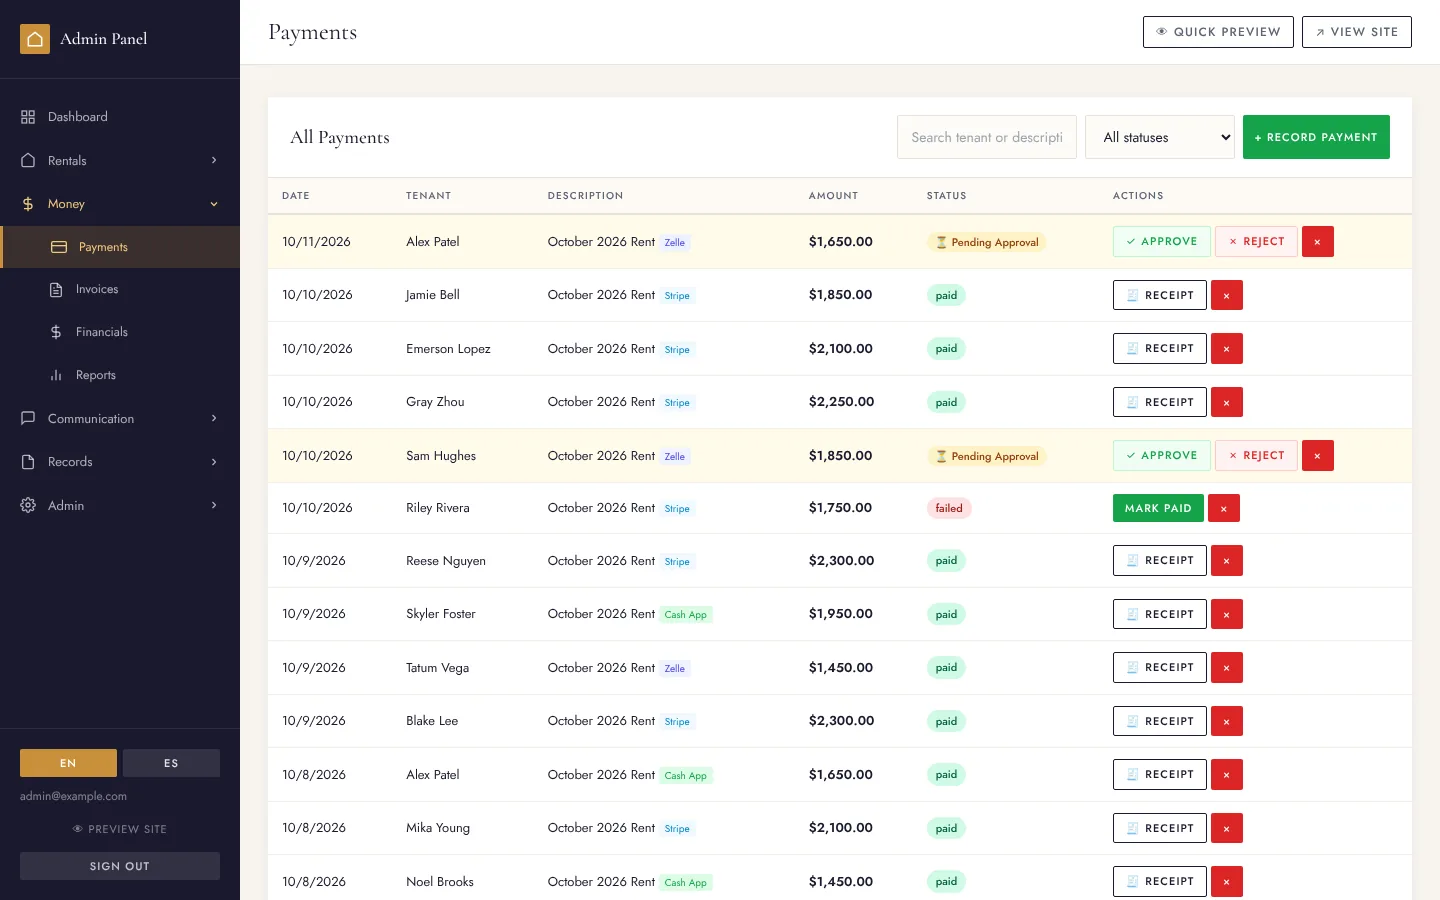Image resolution: width=1440 pixels, height=900 pixels.
Task: Click Record Payment button
Action: 1316,137
